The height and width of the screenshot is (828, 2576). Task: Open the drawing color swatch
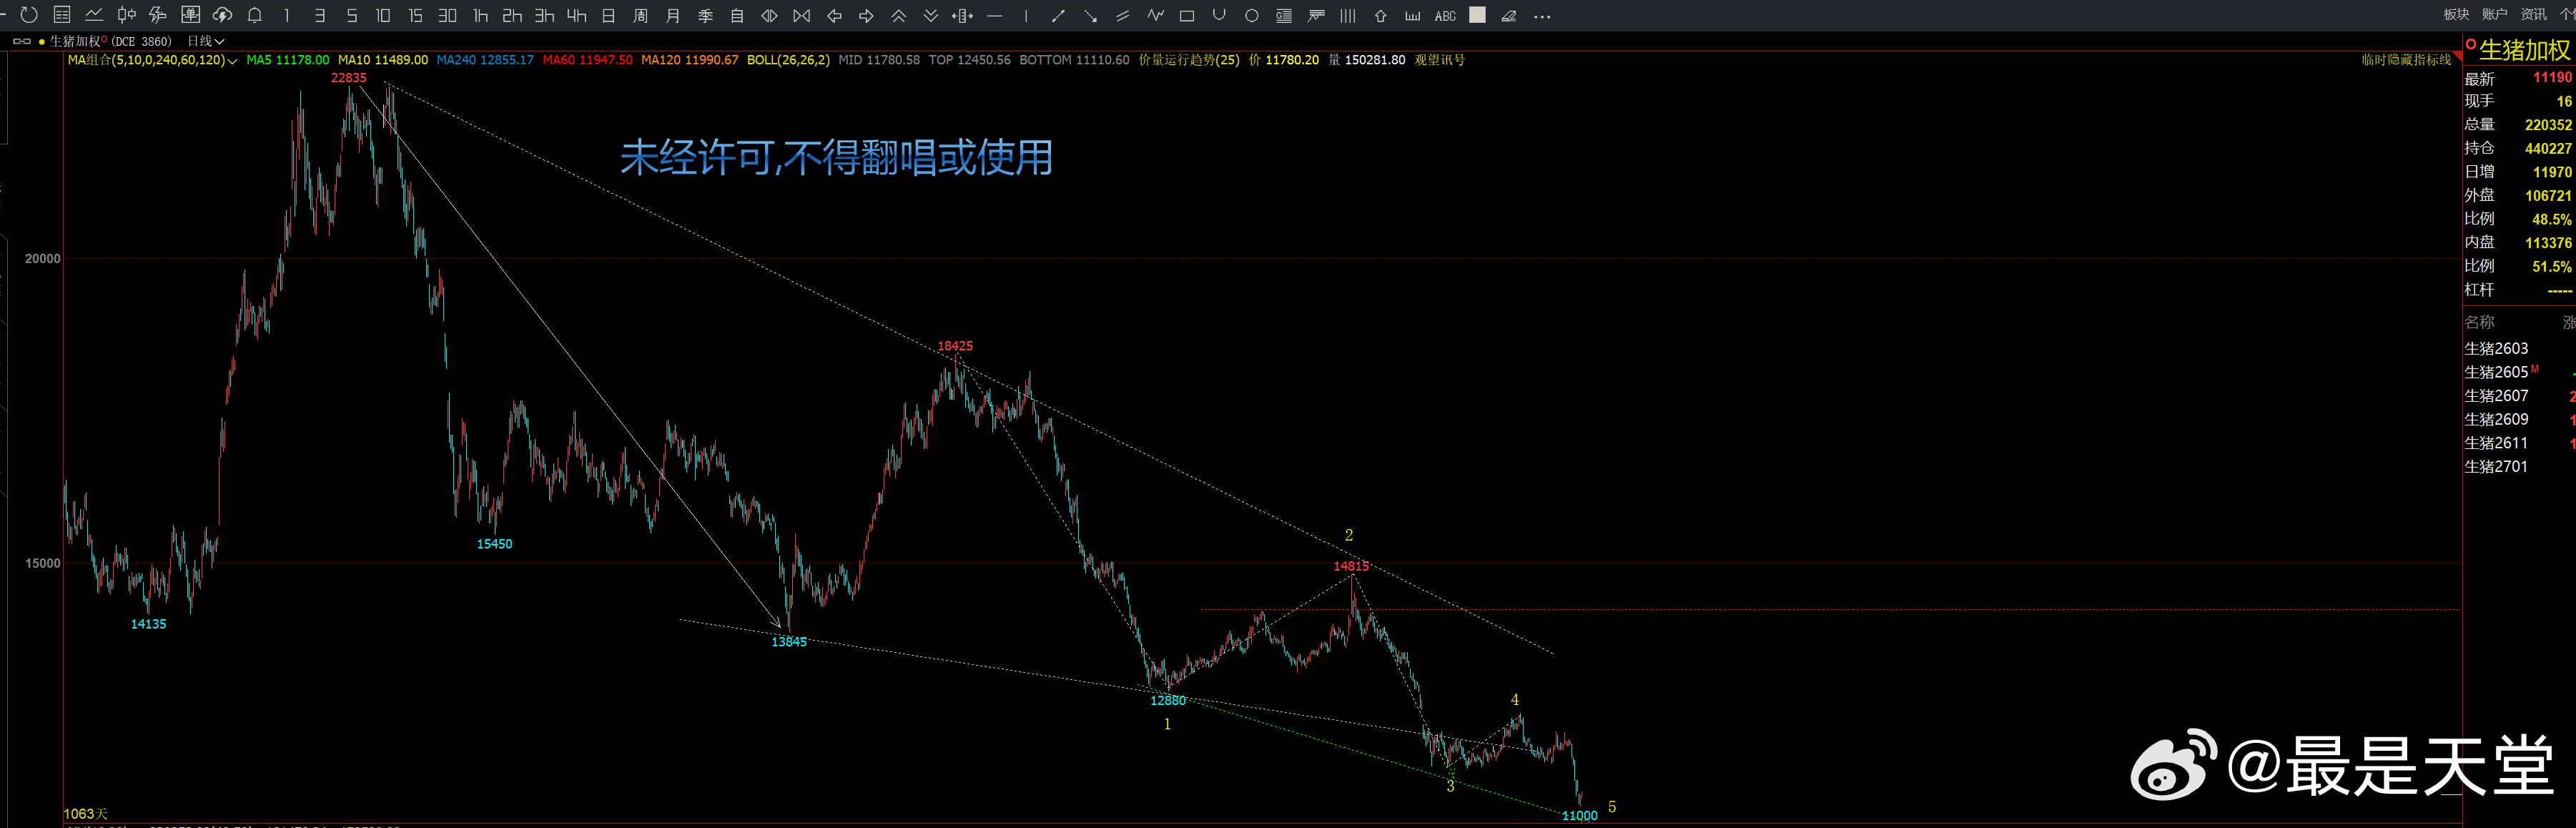tap(1477, 15)
